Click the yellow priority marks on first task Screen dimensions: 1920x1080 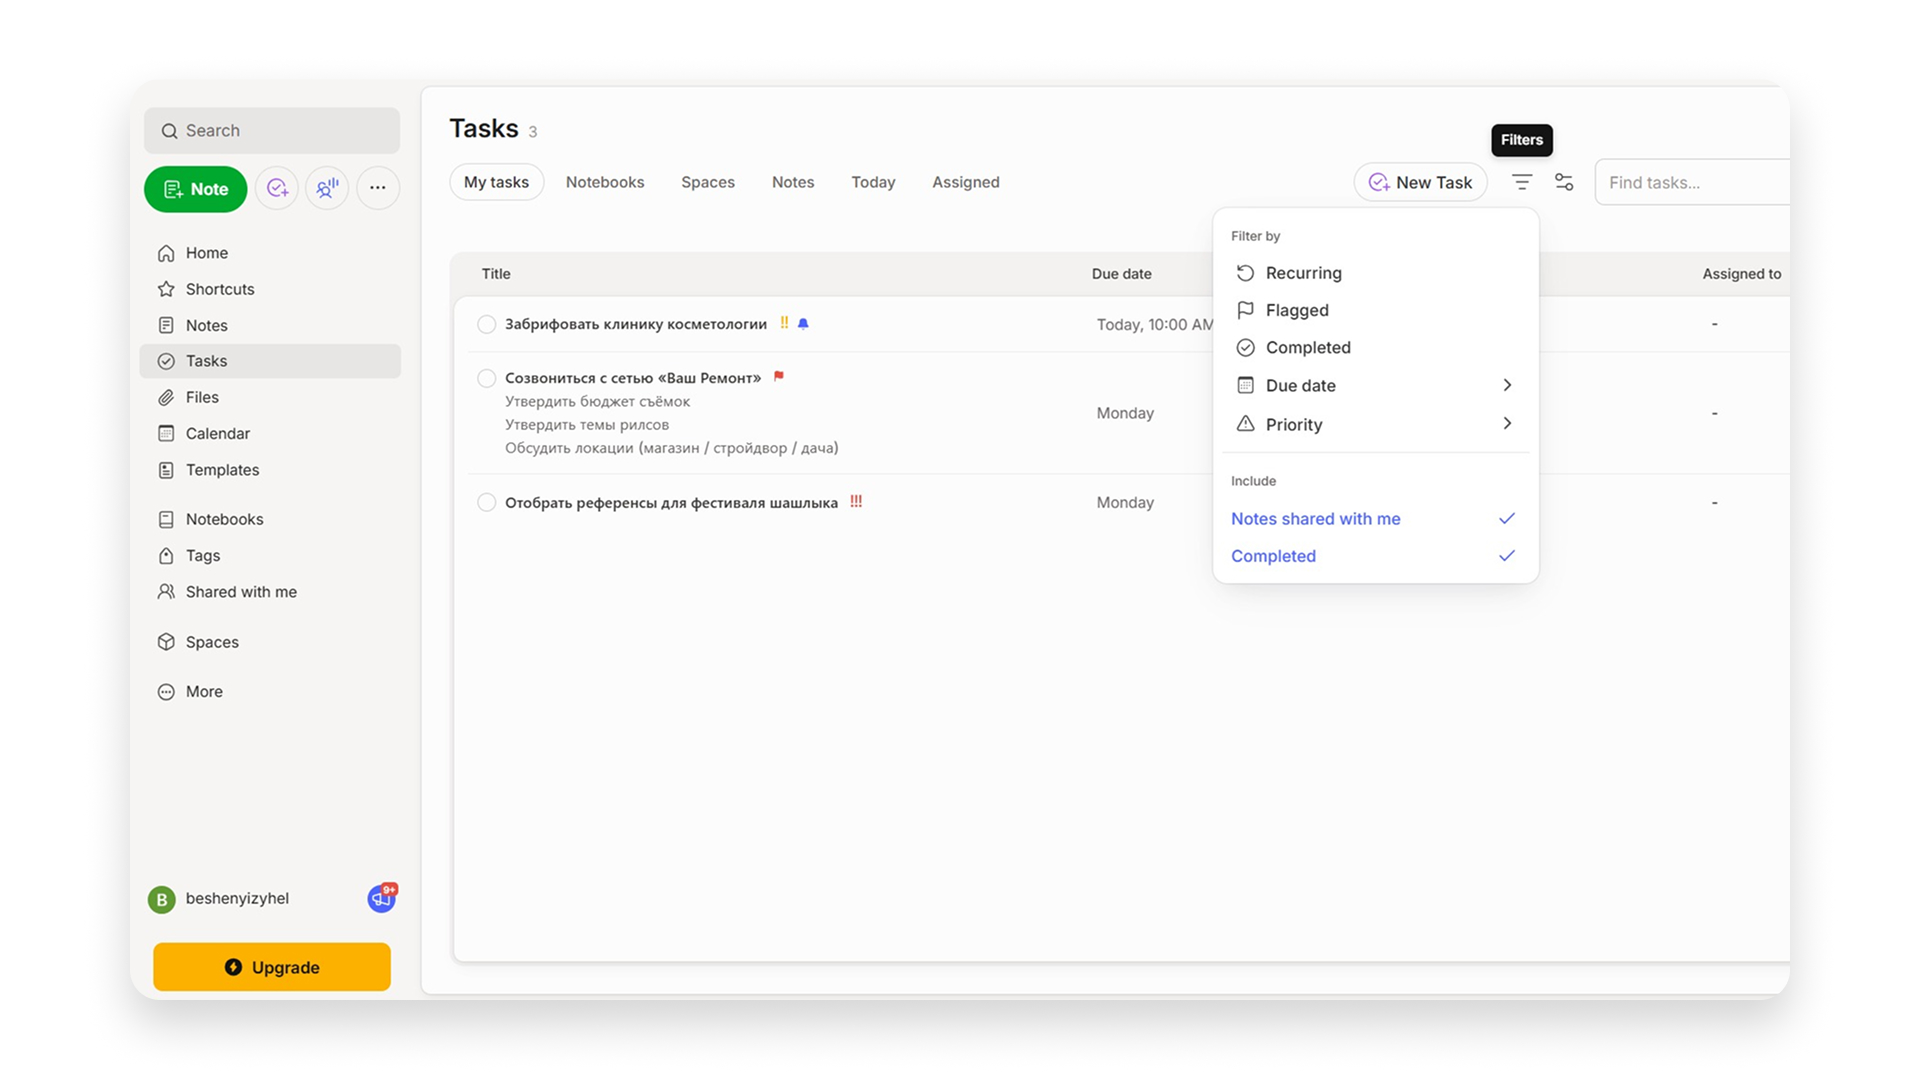coord(784,323)
